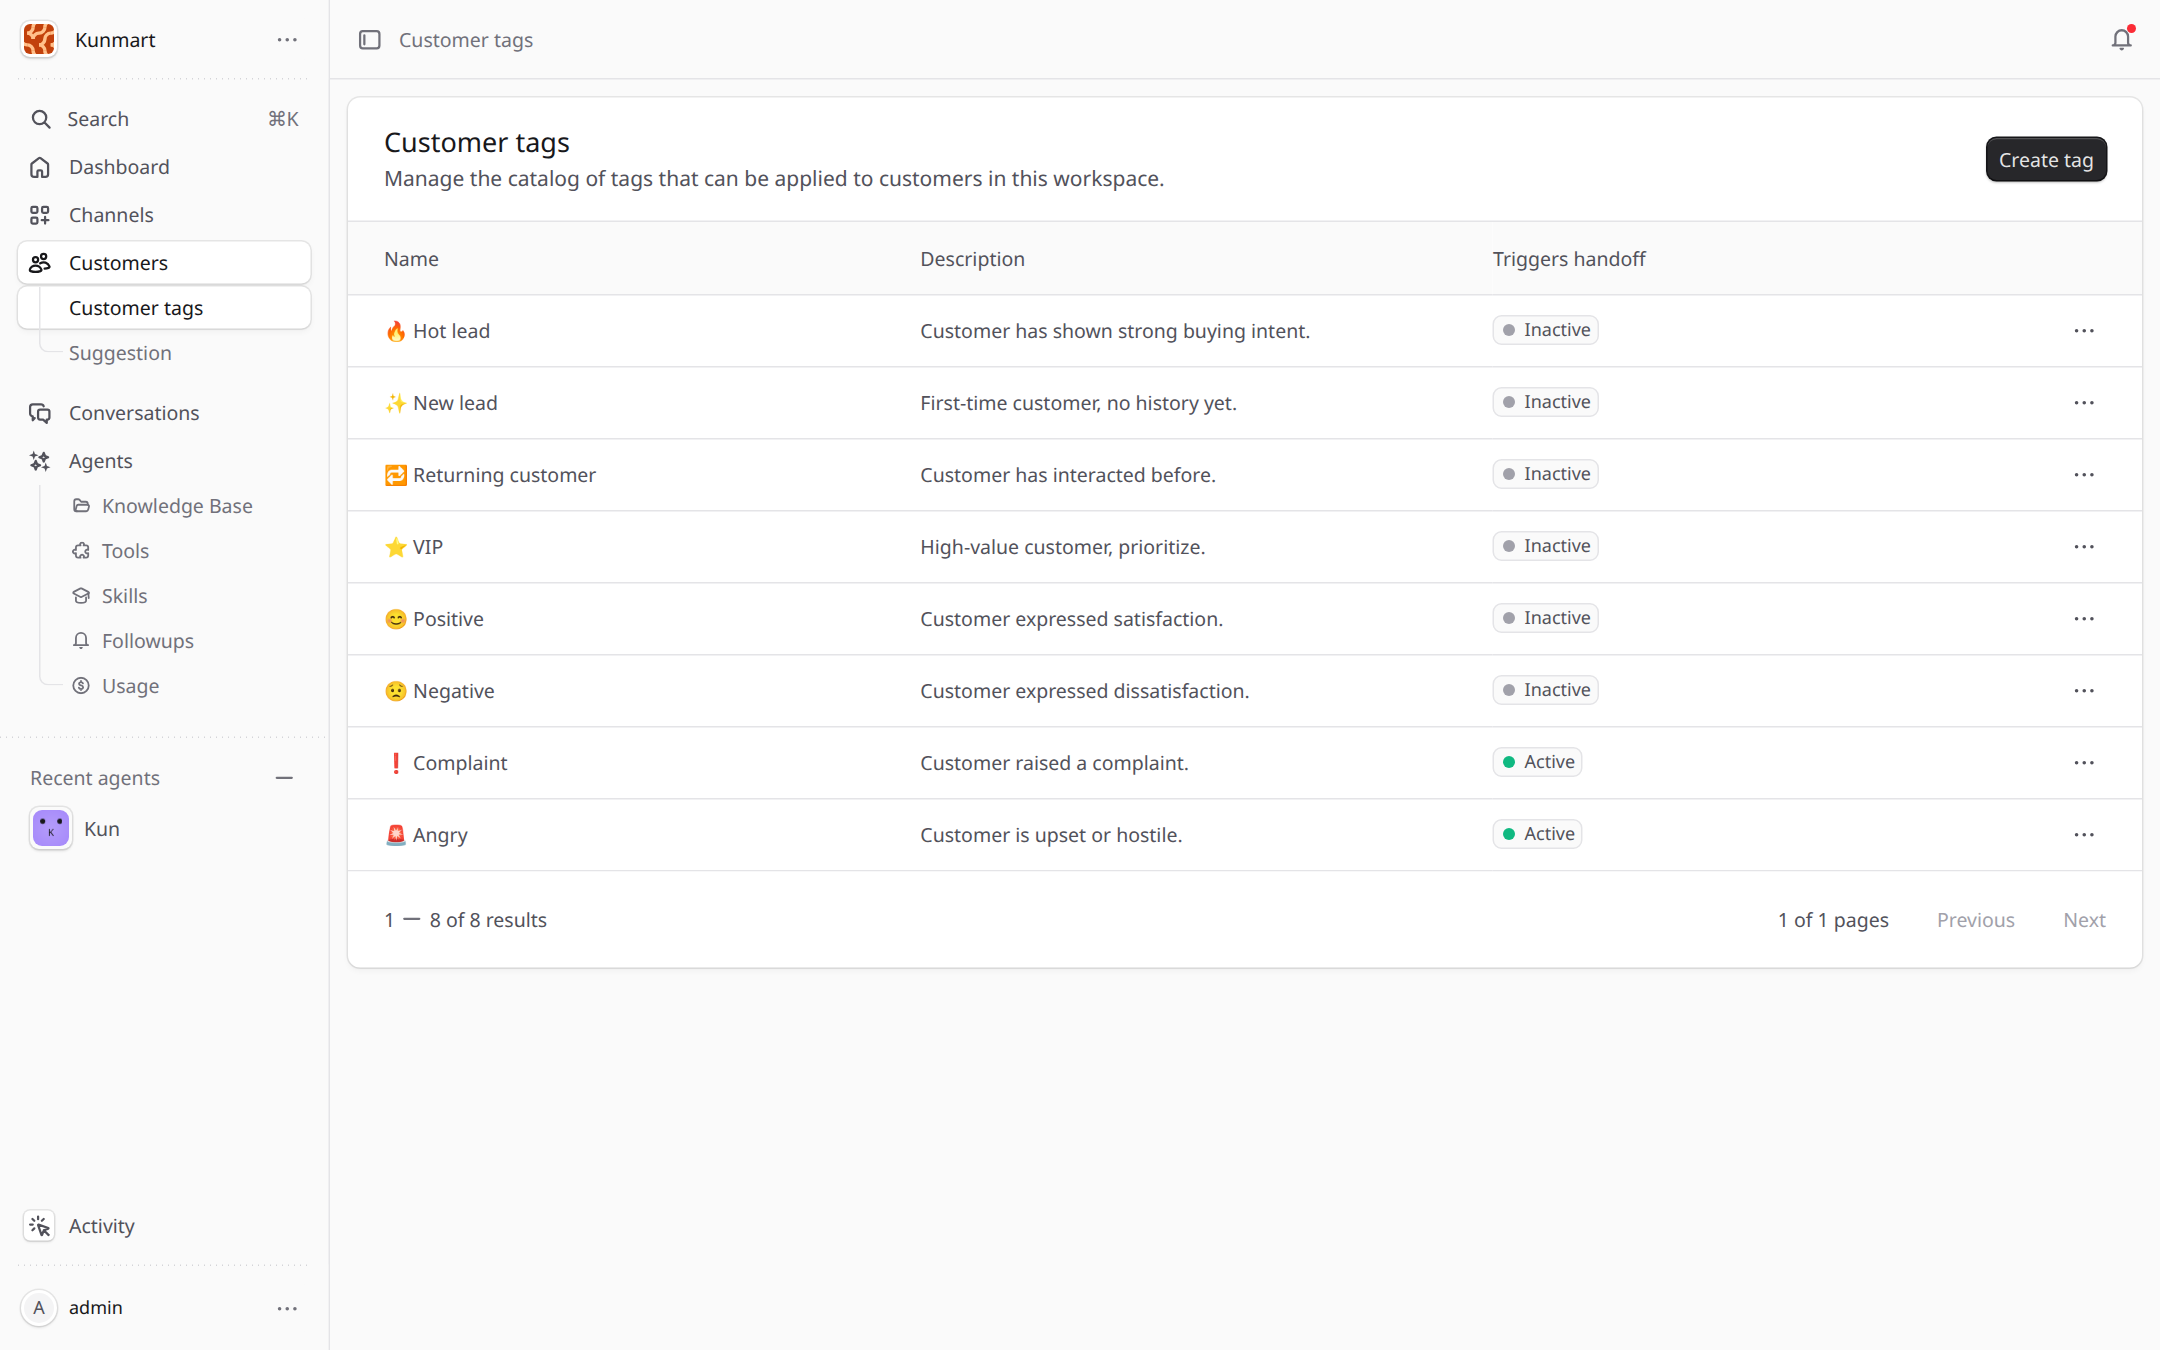Open row actions for Angry tag
The image size is (2160, 1350).
point(2084,835)
